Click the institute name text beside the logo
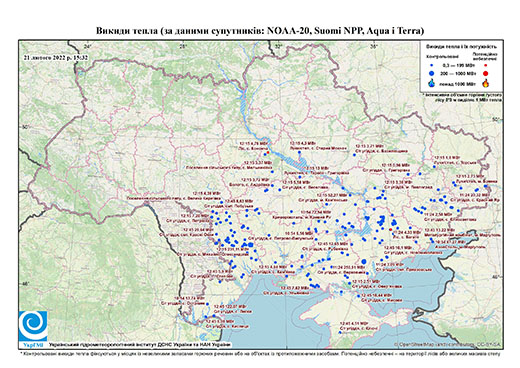The height and width of the screenshot is (368, 520). pyautogui.click(x=139, y=345)
